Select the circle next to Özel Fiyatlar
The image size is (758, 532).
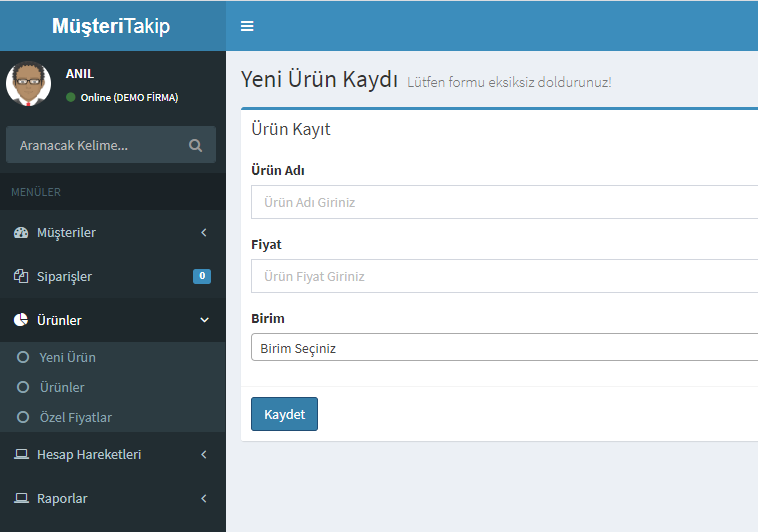[x=23, y=417]
